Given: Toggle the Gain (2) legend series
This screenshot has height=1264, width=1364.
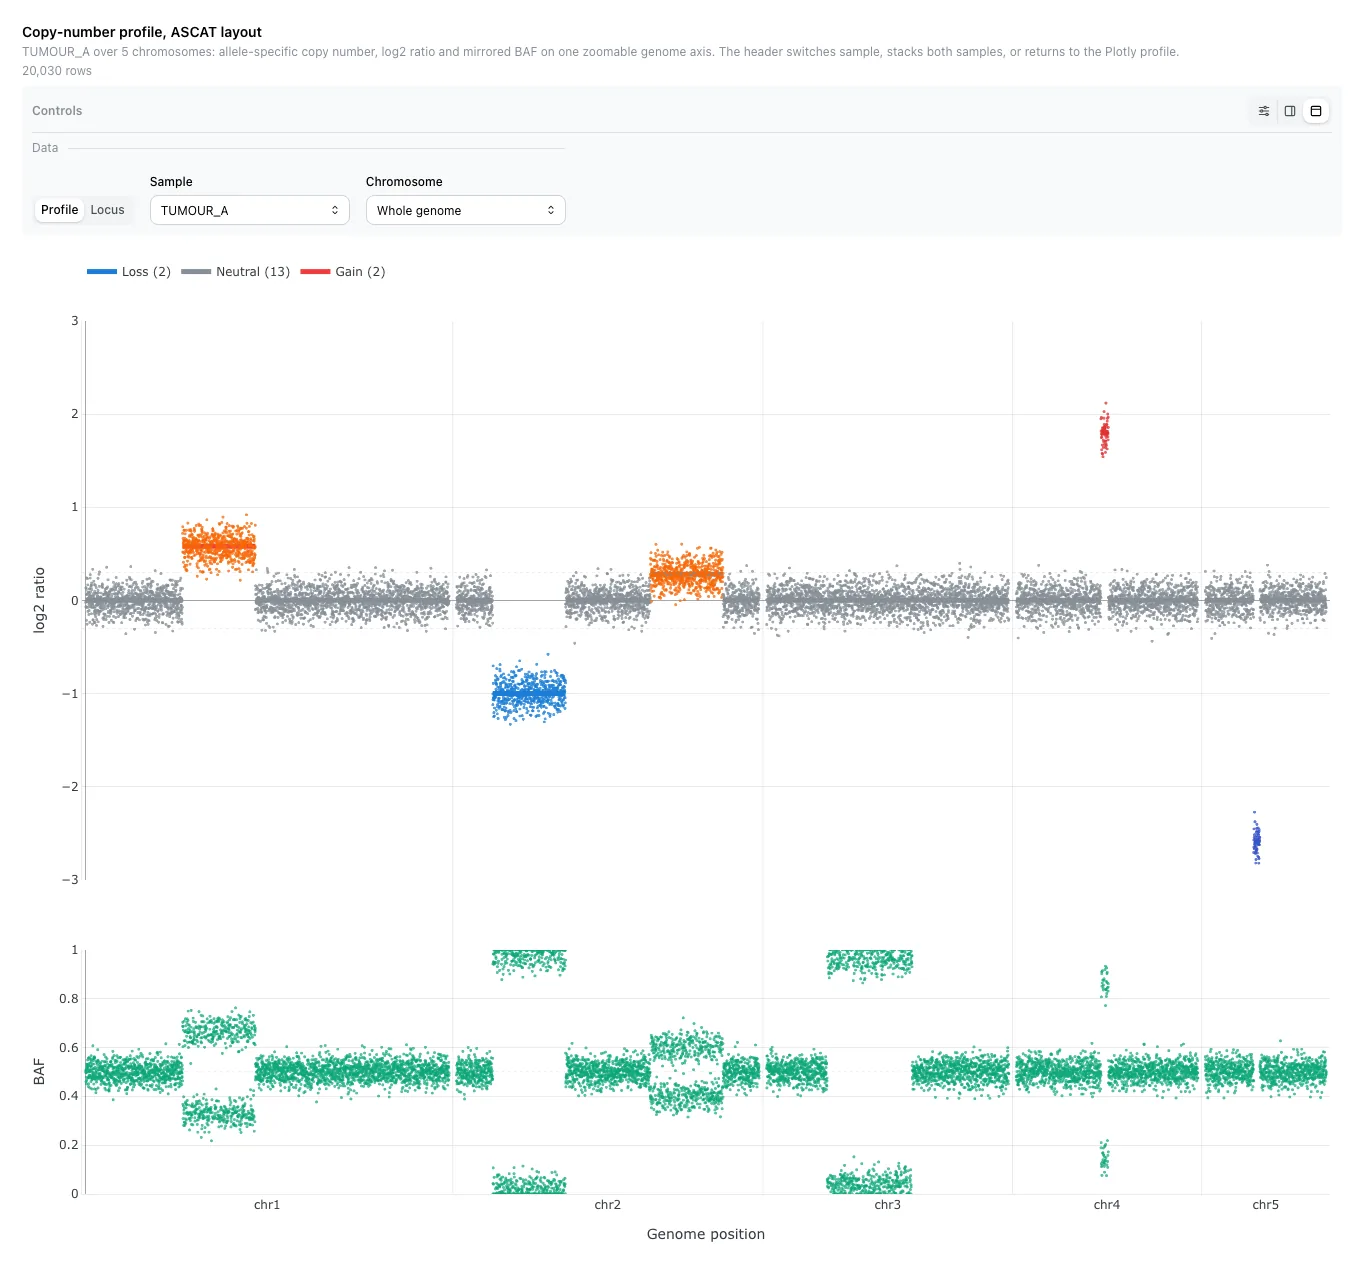Looking at the screenshot, I should tap(343, 272).
